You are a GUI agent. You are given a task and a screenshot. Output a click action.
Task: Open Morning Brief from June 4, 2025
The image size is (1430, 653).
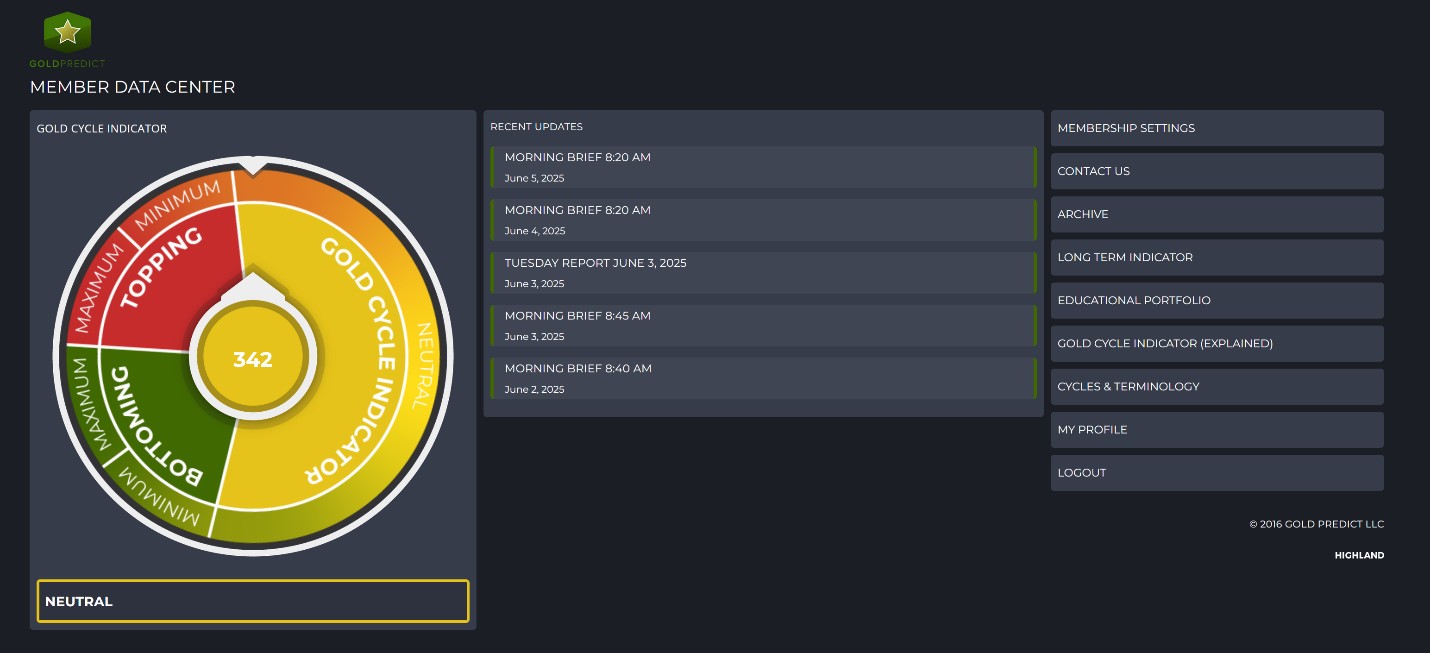[763, 220]
